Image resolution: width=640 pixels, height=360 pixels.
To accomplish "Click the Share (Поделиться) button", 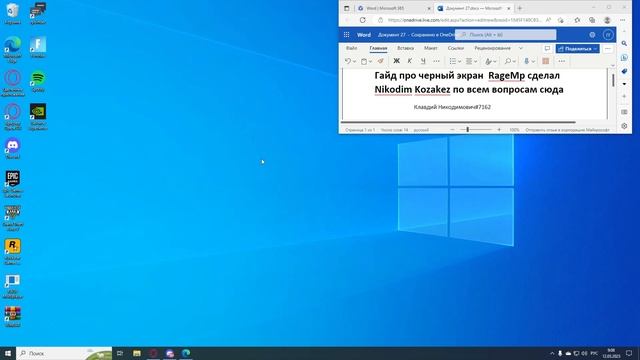I will (x=577, y=49).
